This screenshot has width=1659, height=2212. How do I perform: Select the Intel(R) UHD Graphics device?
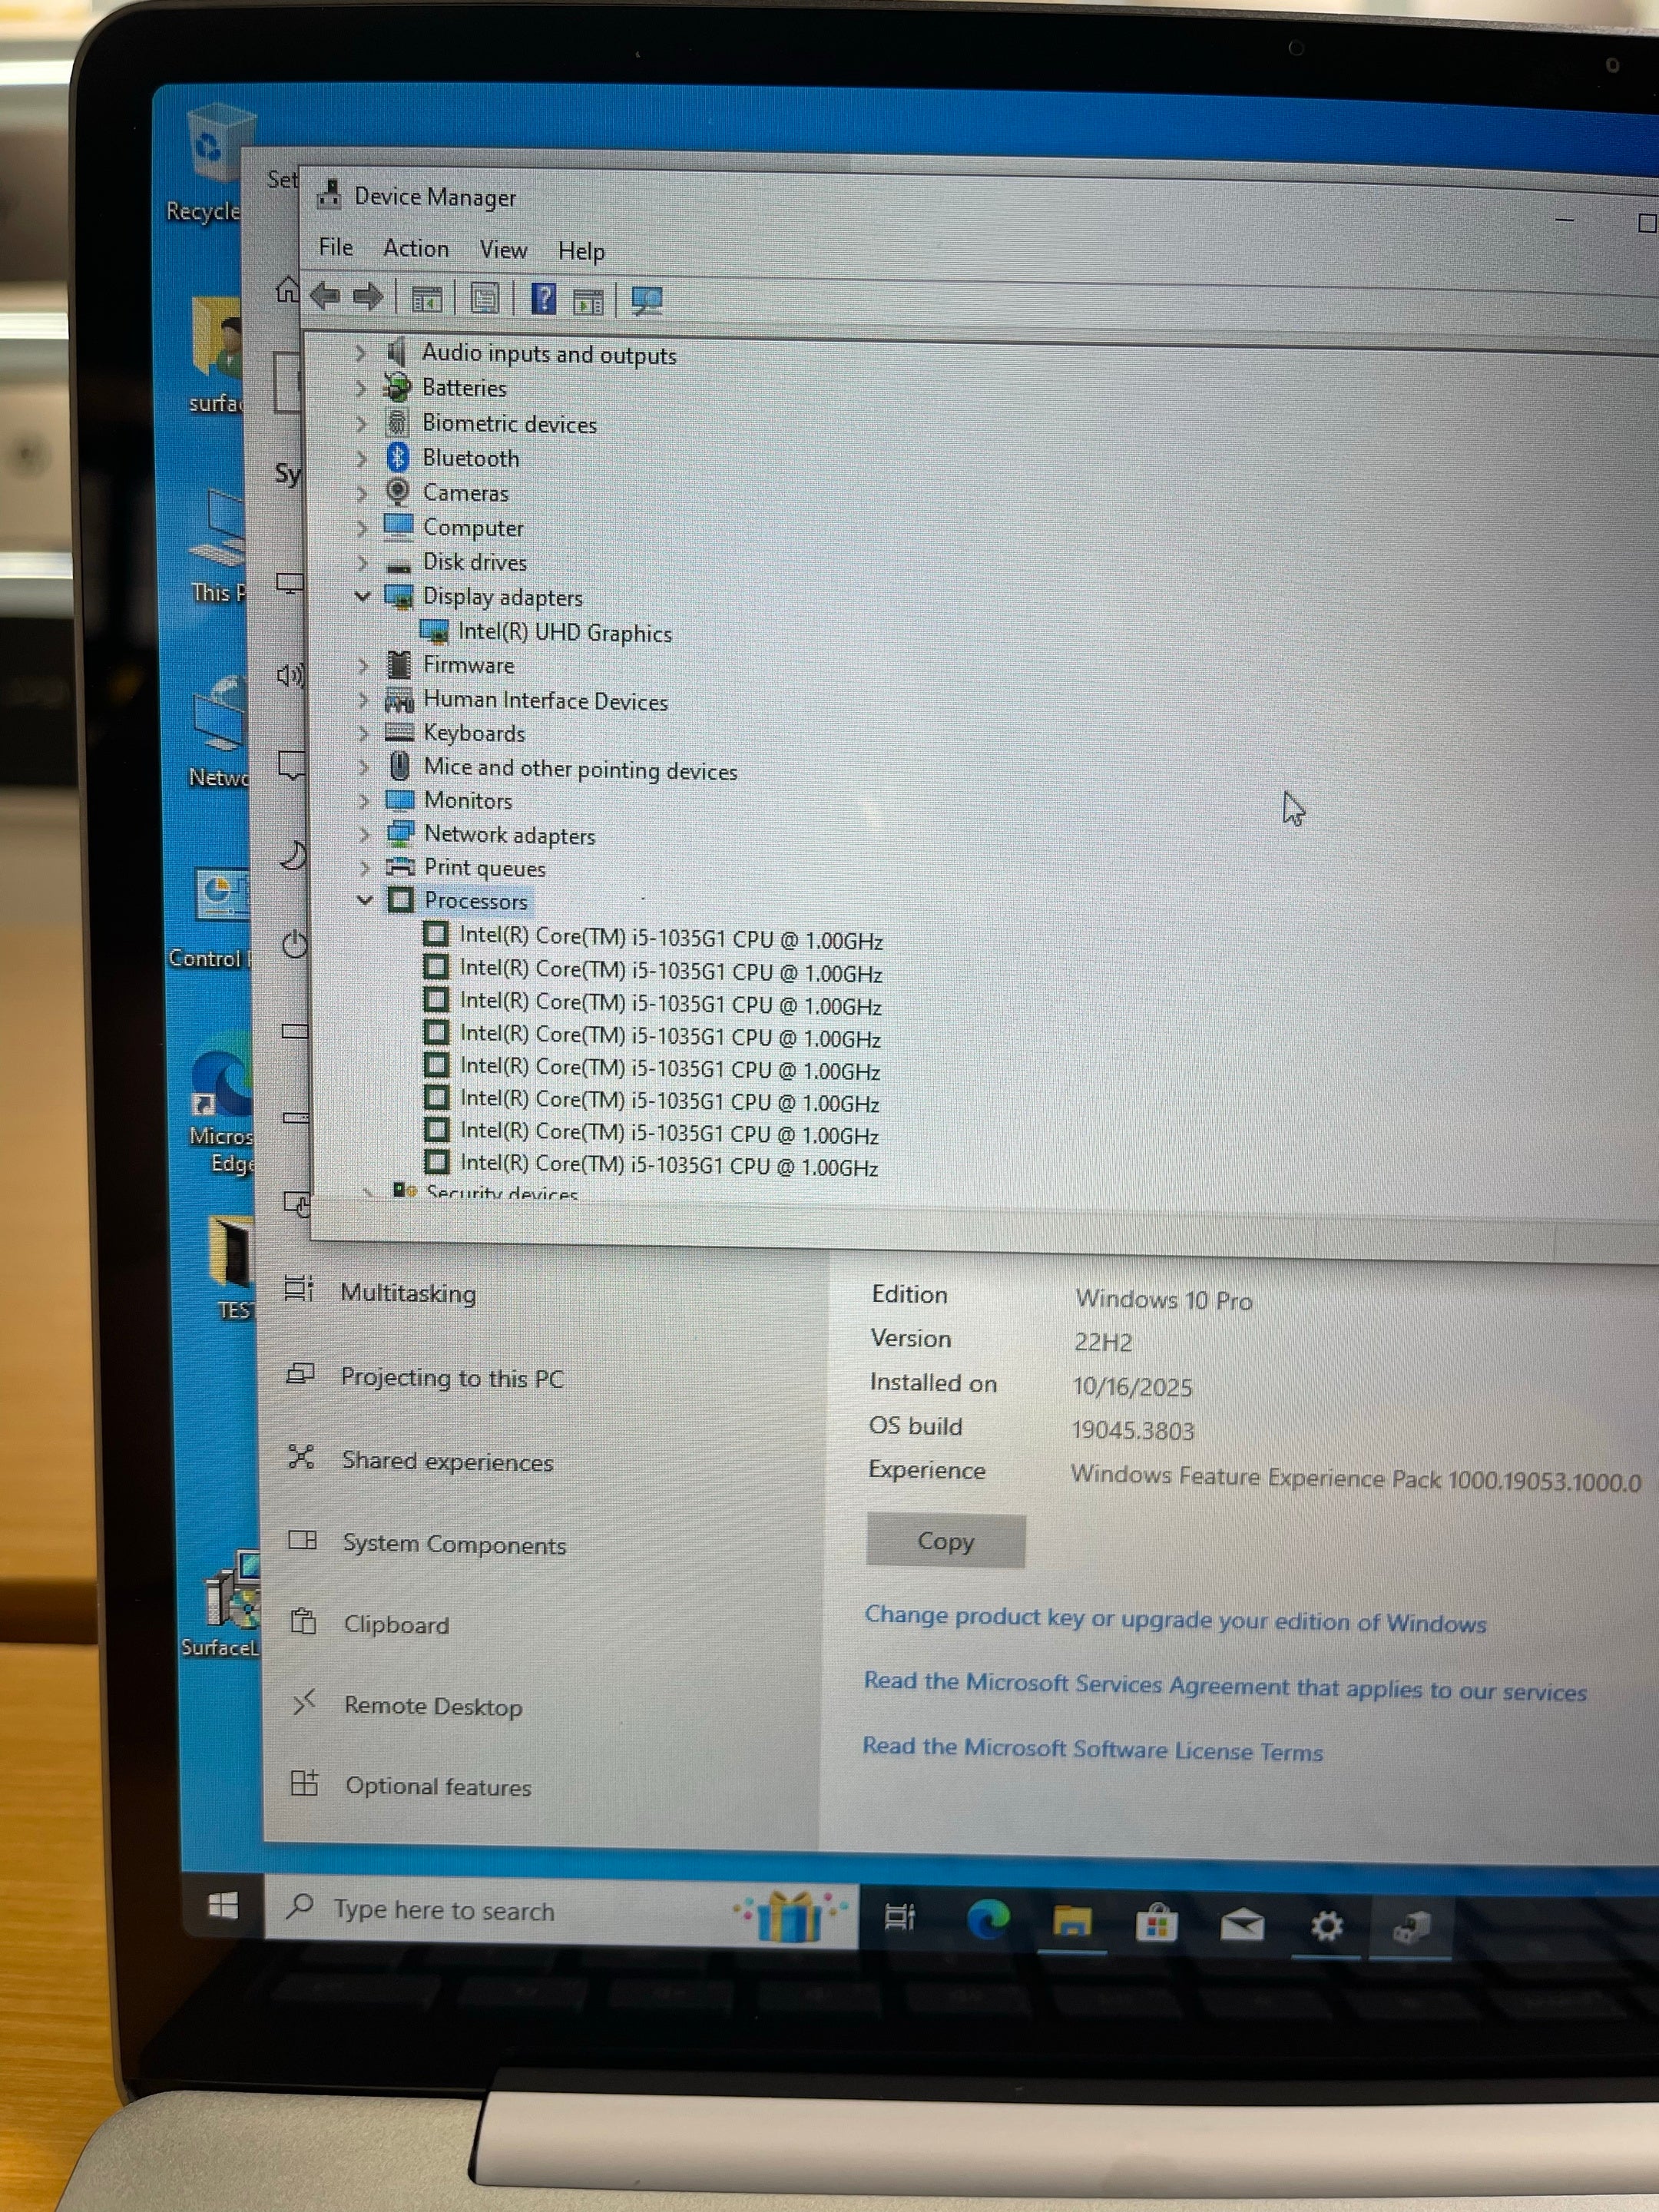coord(564,632)
